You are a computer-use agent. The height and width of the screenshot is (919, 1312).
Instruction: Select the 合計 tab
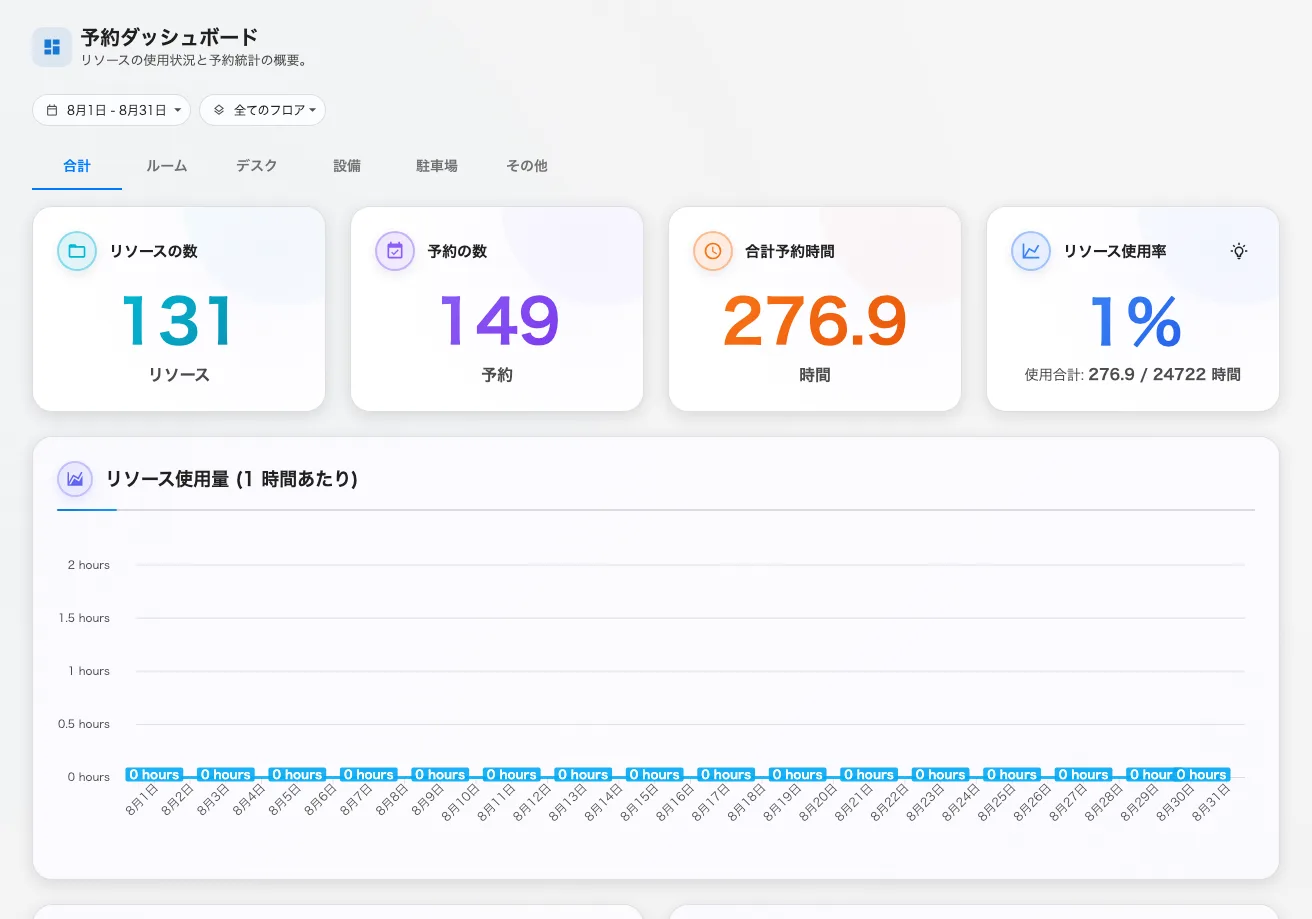77,166
